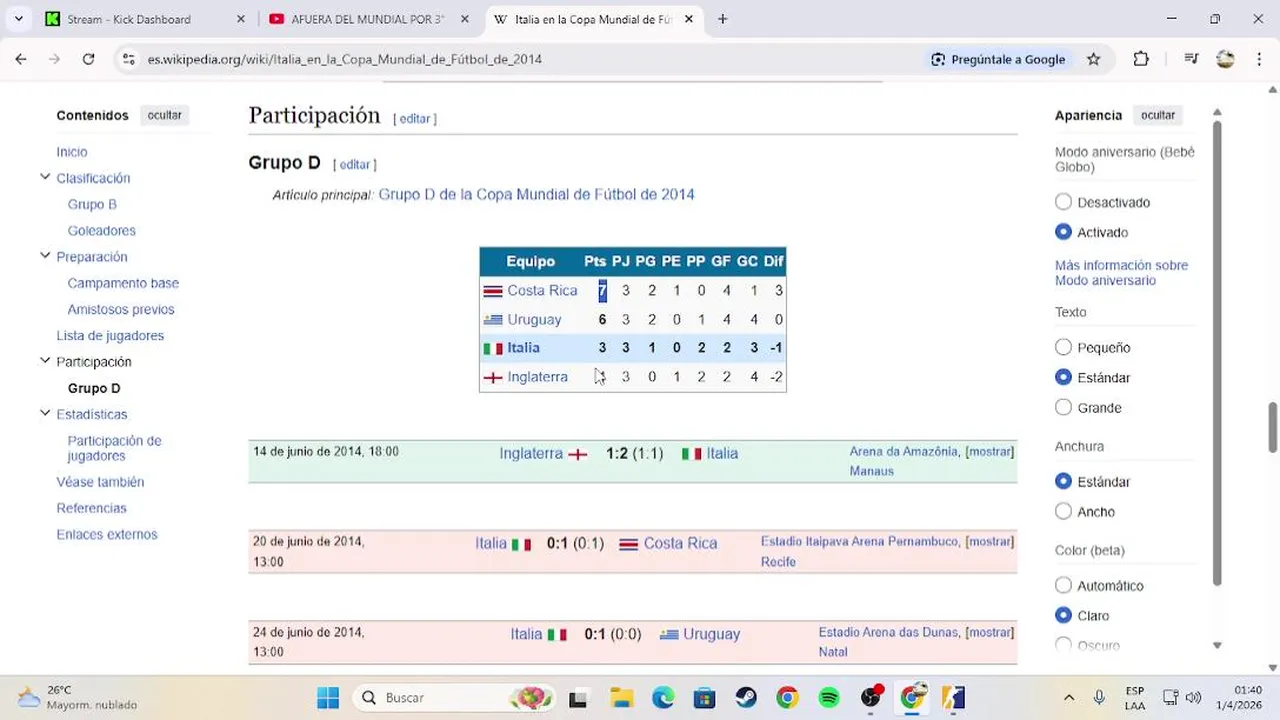The height and width of the screenshot is (720, 1280).
Task: Close the Italia en la Copa Mundial tab
Action: (x=688, y=19)
